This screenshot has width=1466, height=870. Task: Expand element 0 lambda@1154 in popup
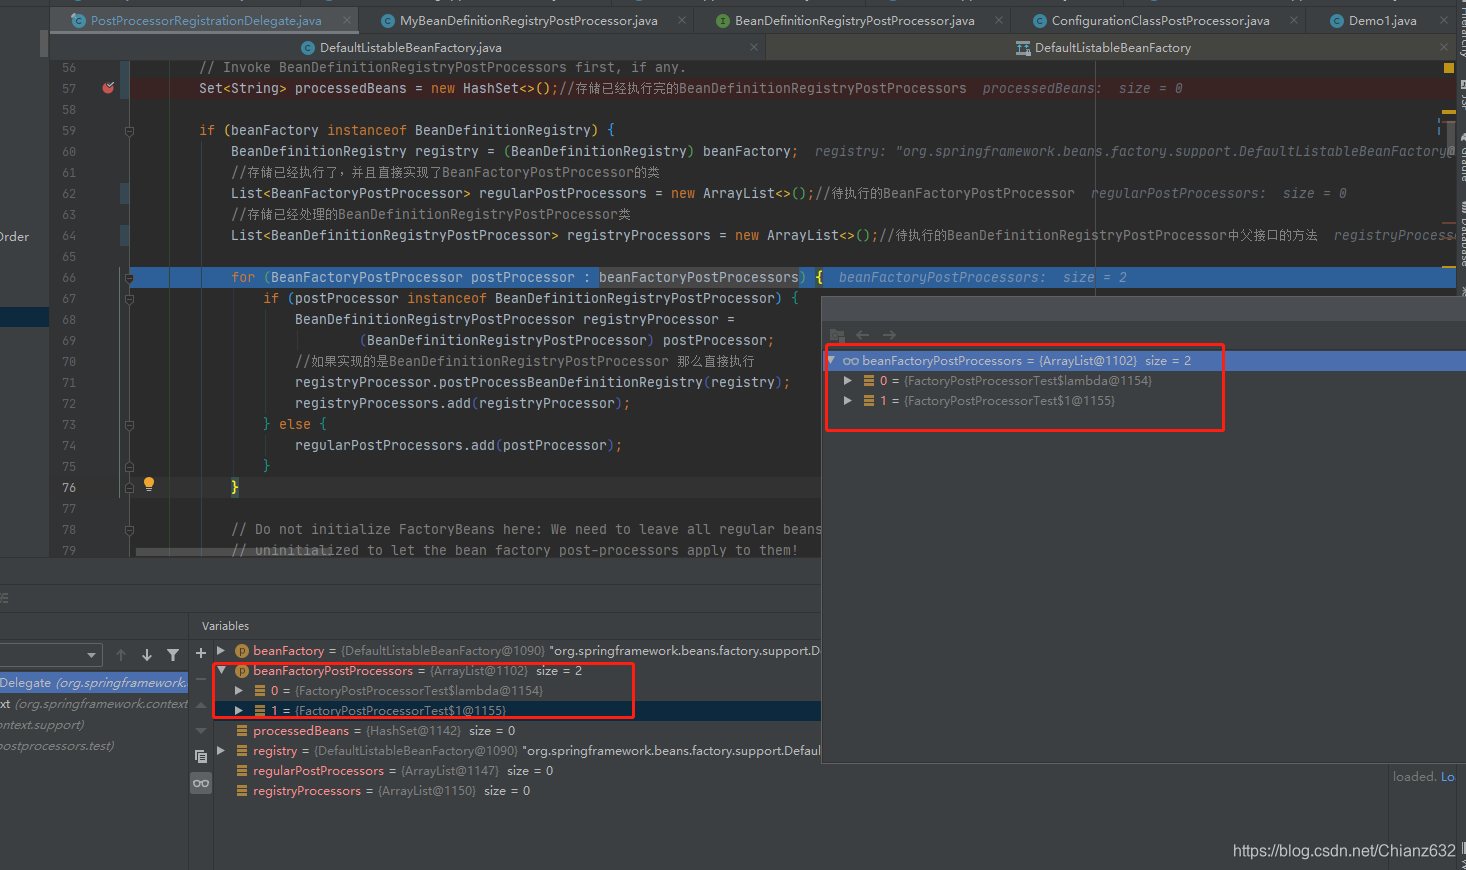point(848,381)
